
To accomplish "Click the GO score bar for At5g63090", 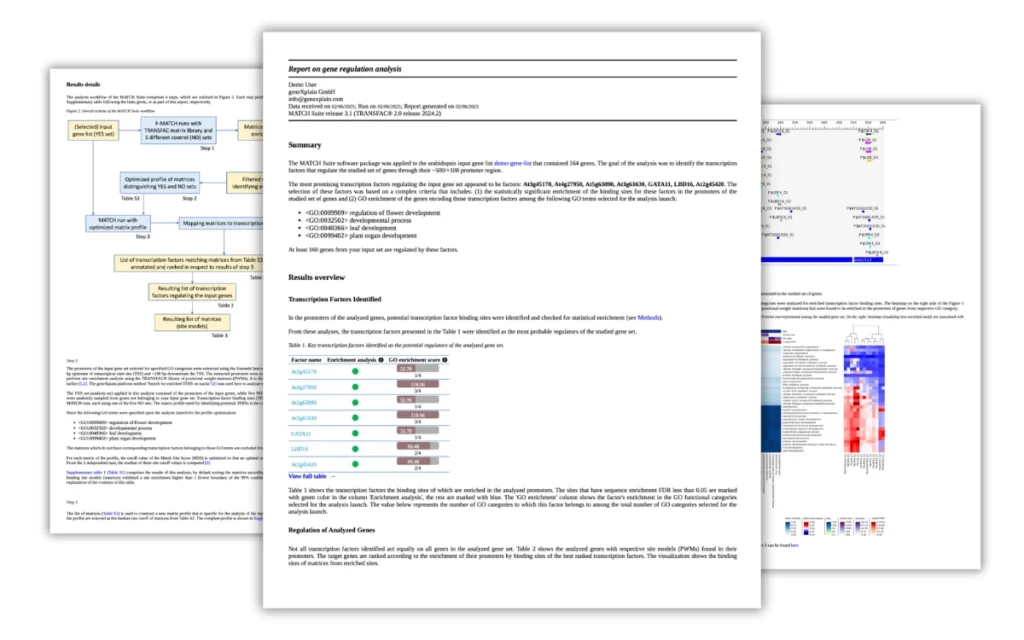I will 418,400.
